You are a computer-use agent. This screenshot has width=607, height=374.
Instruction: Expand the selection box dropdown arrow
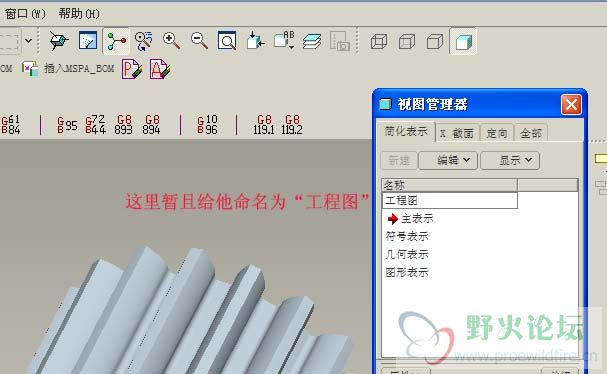pyautogui.click(x=28, y=40)
